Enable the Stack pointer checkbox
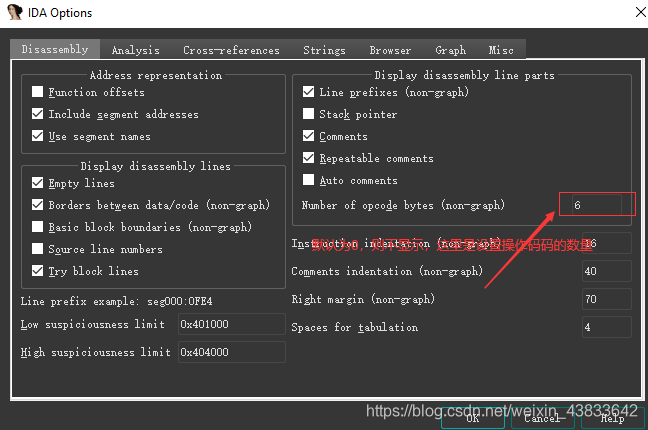This screenshot has width=648, height=430. click(x=308, y=114)
